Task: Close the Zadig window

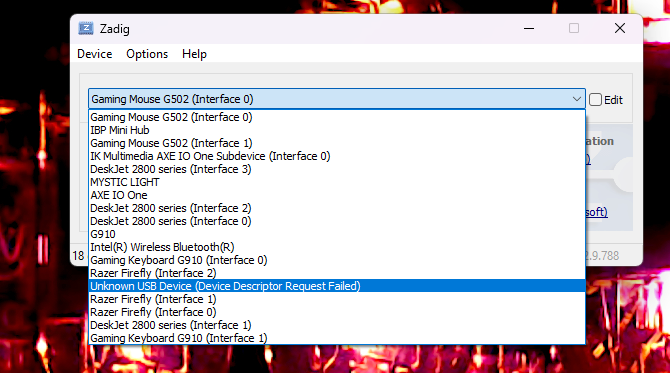Action: [x=620, y=29]
